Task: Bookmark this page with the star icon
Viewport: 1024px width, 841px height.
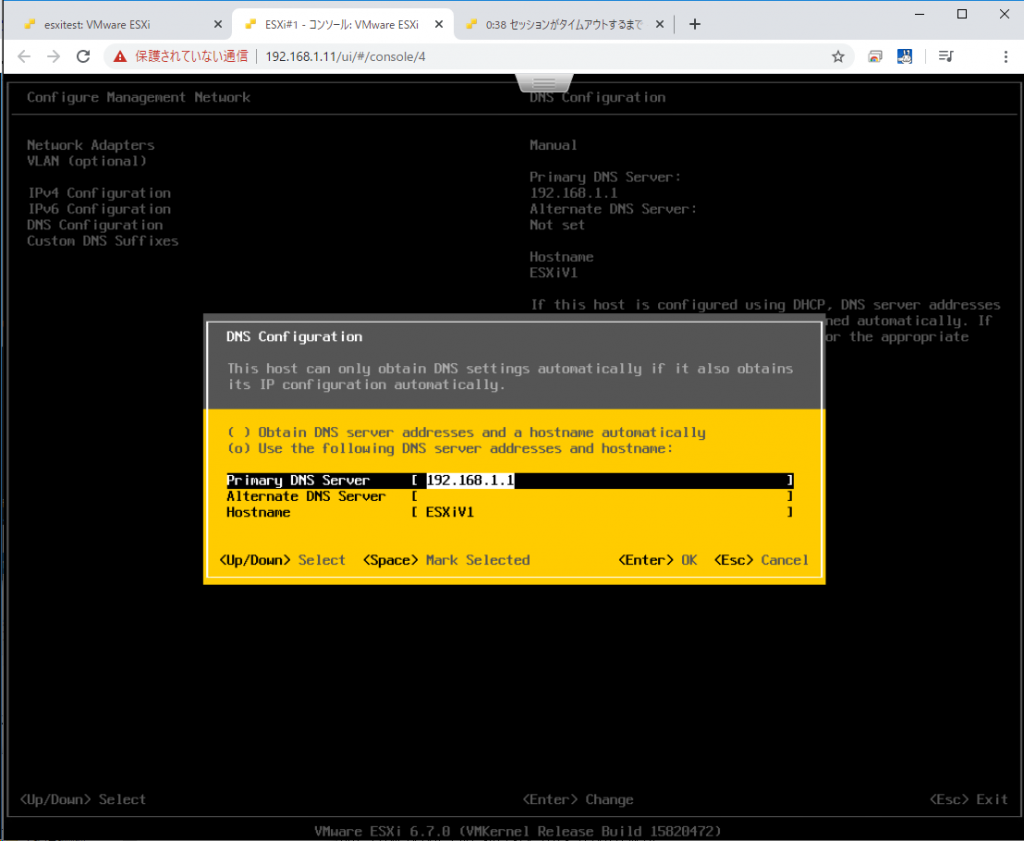Action: tap(838, 57)
